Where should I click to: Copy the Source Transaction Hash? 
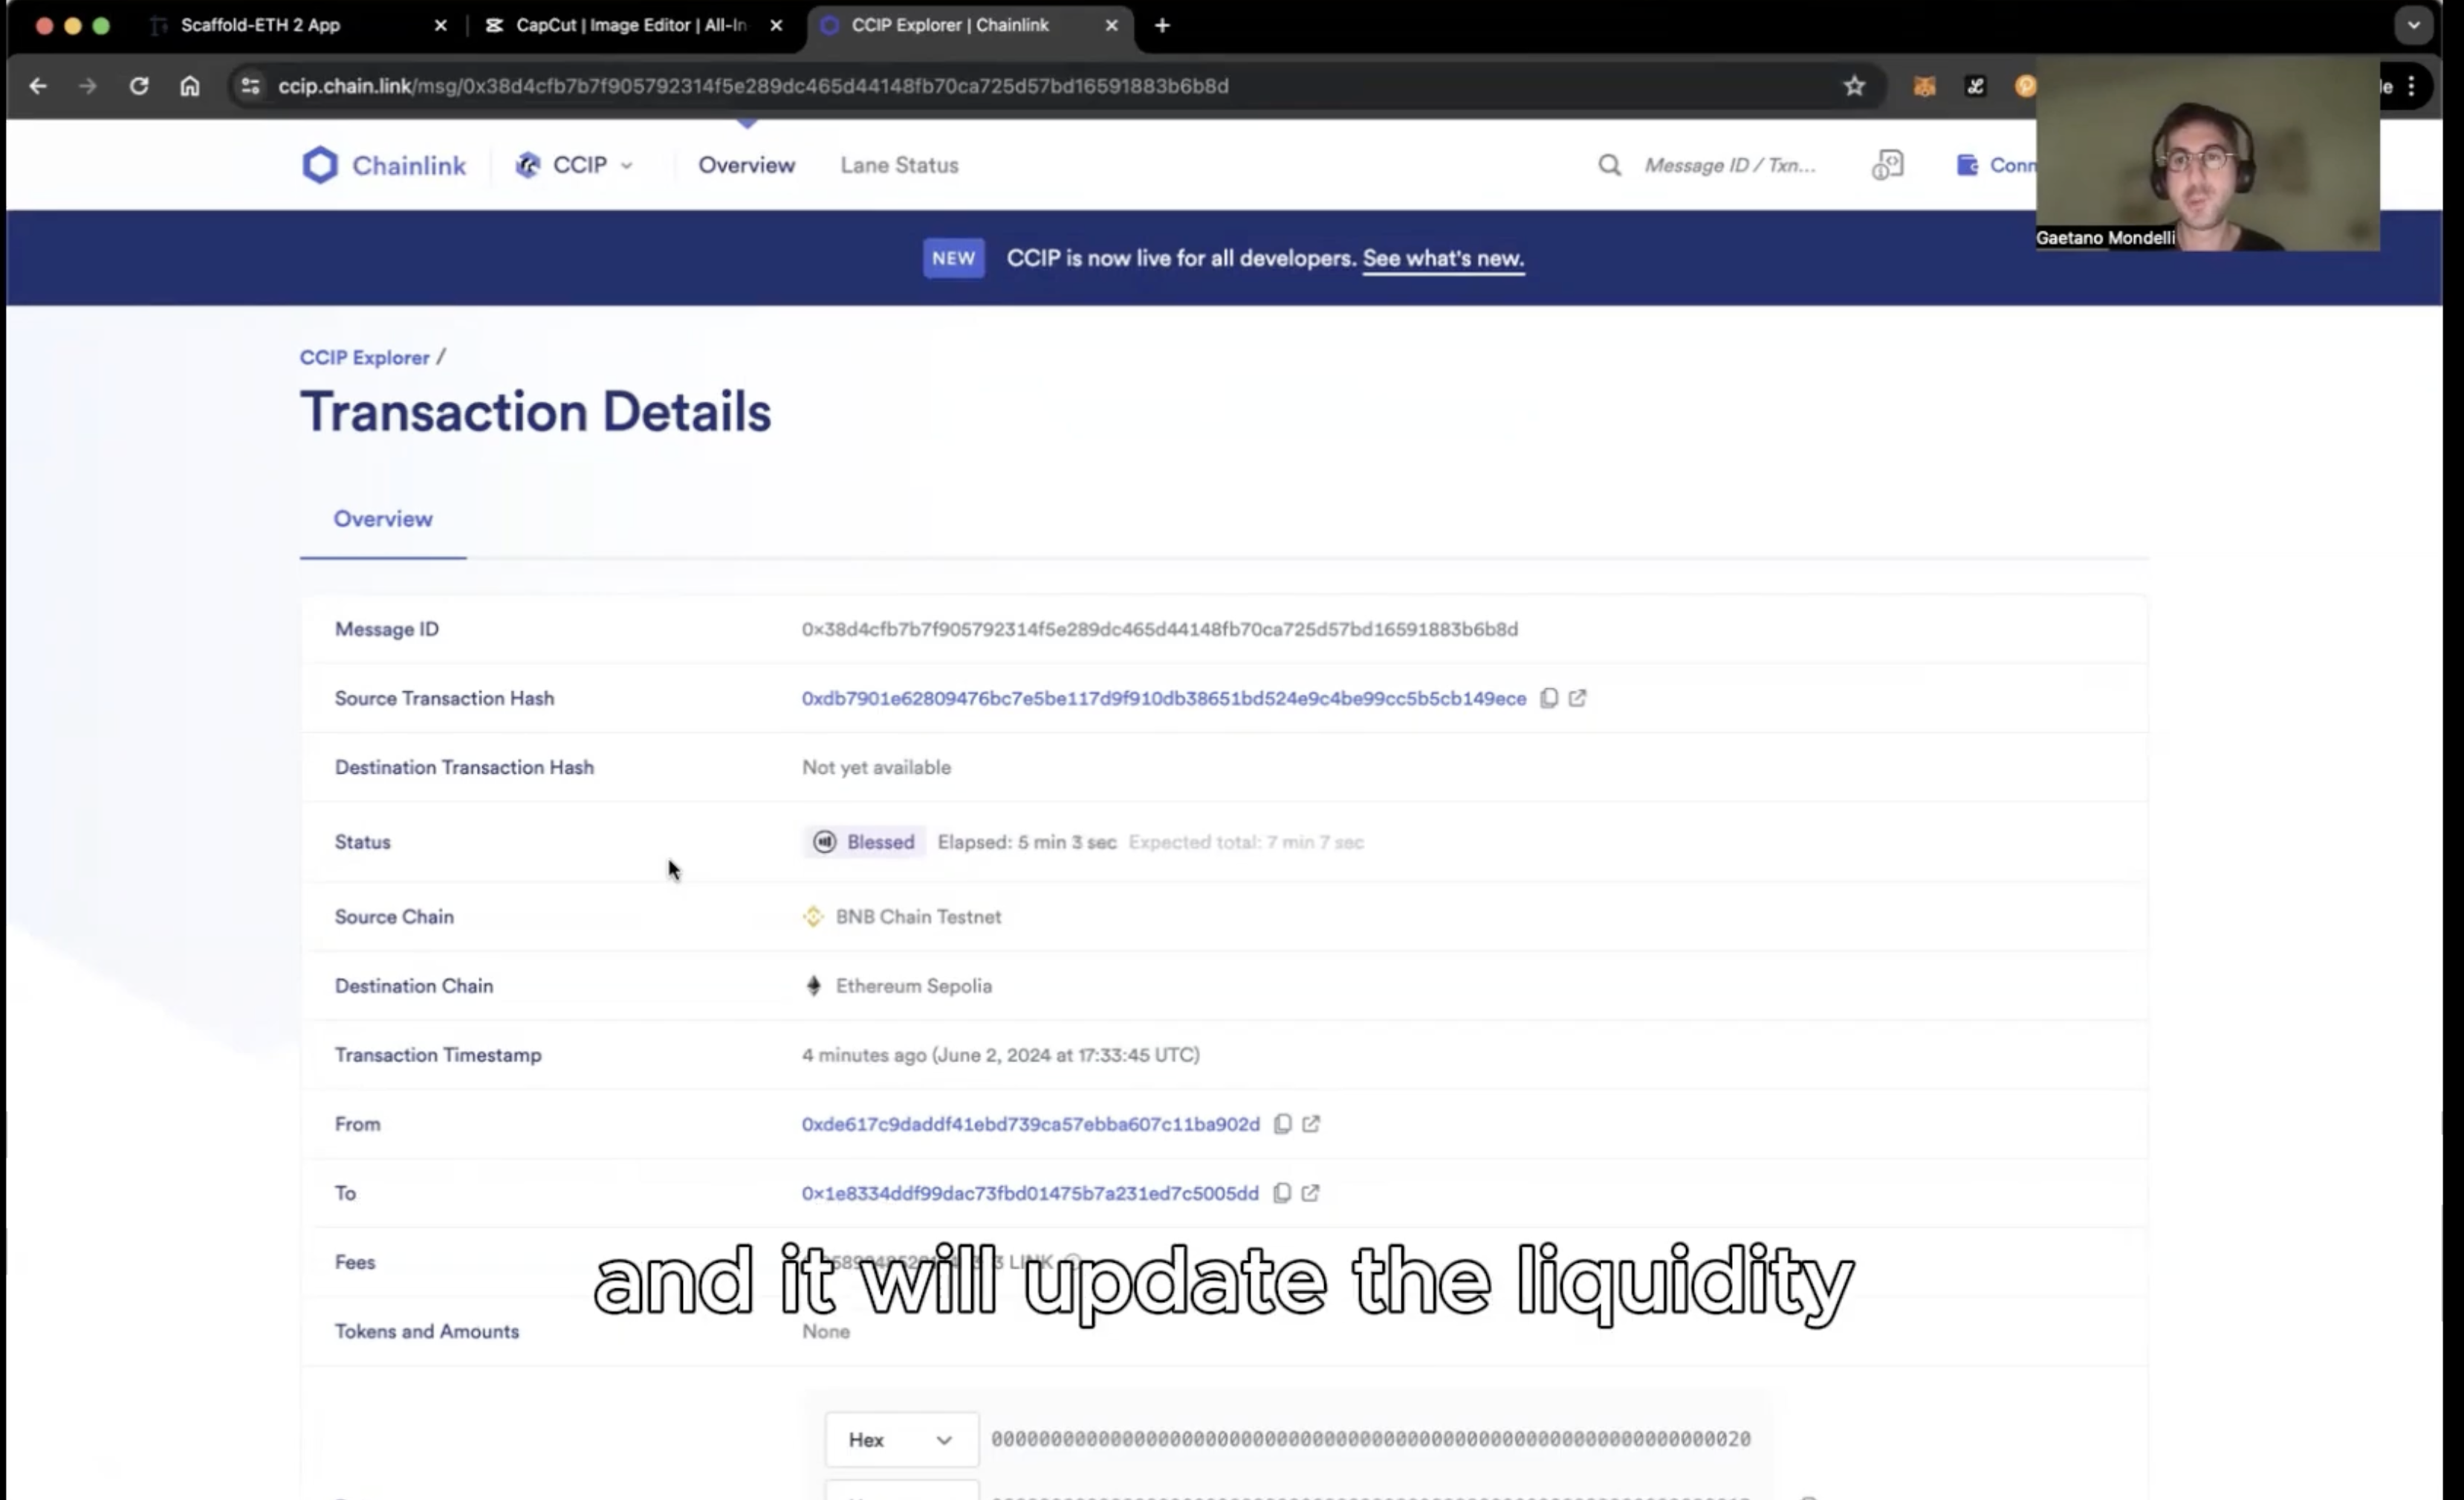point(1548,698)
